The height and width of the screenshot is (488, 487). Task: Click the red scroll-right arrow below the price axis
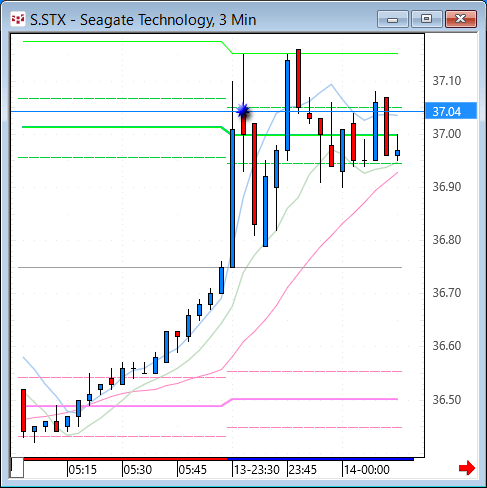pyautogui.click(x=467, y=468)
